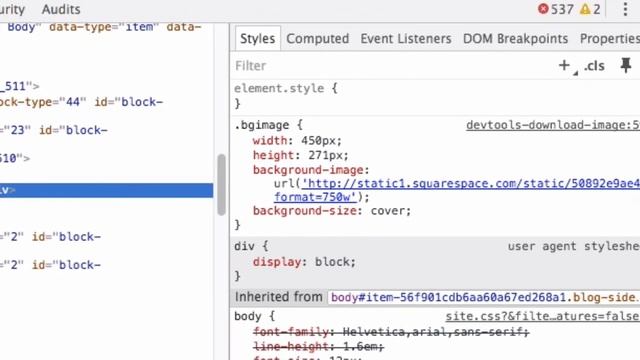Click the background-image property name

pos(308,170)
